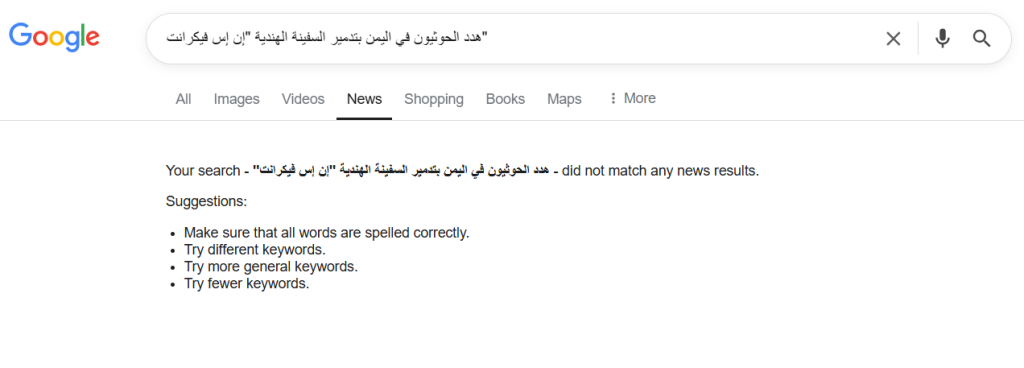Open the Images tab
The image size is (1024, 368).
click(236, 99)
